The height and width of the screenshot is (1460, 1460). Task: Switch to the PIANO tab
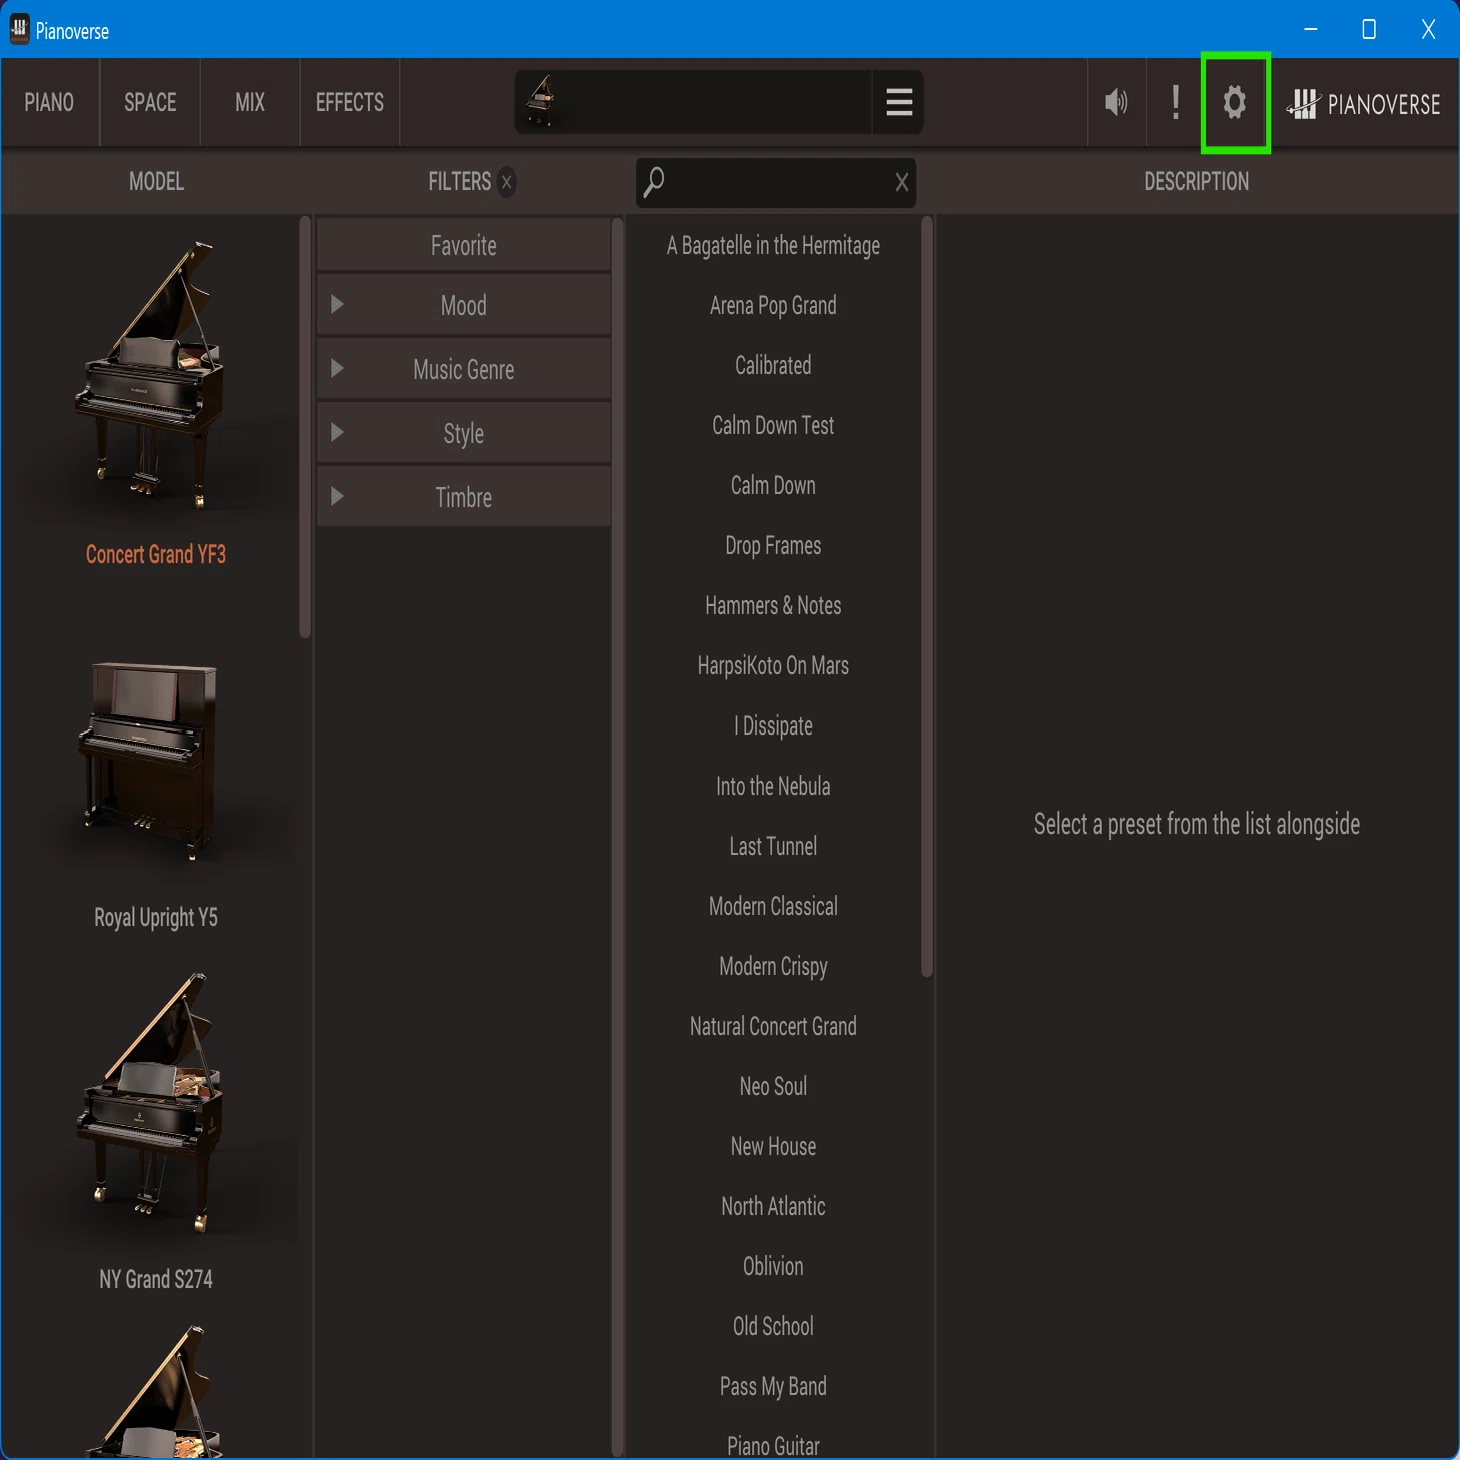pos(49,102)
